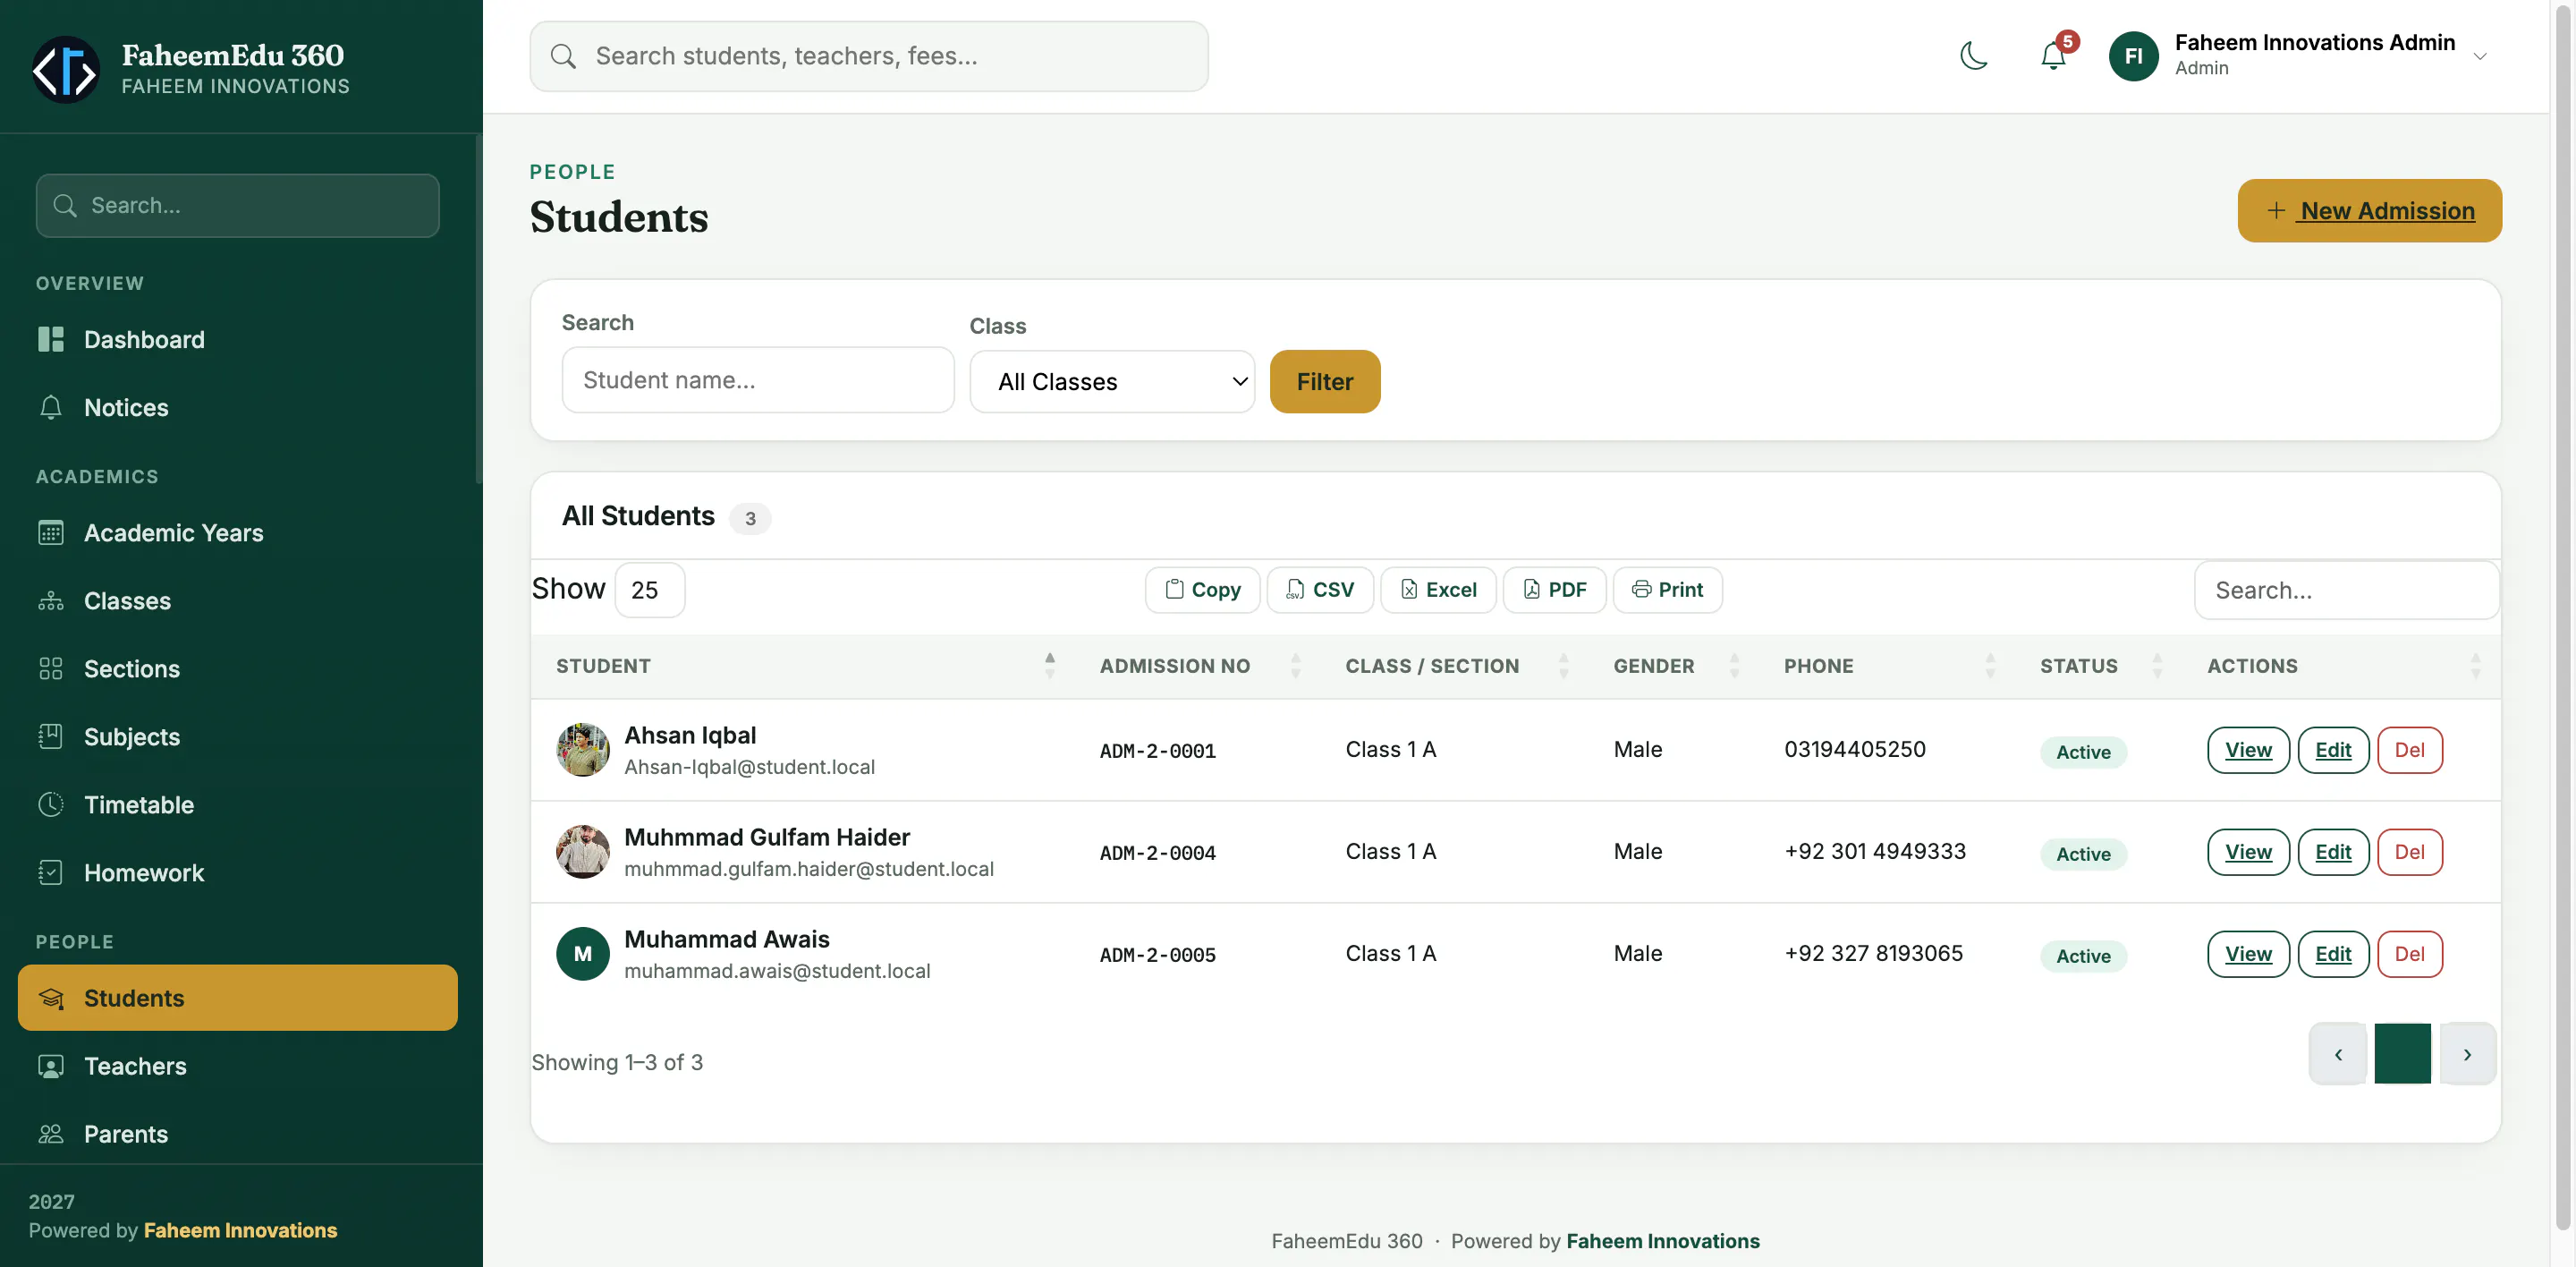
Task: Click the Timetable clock icon
Action: [x=51, y=805]
